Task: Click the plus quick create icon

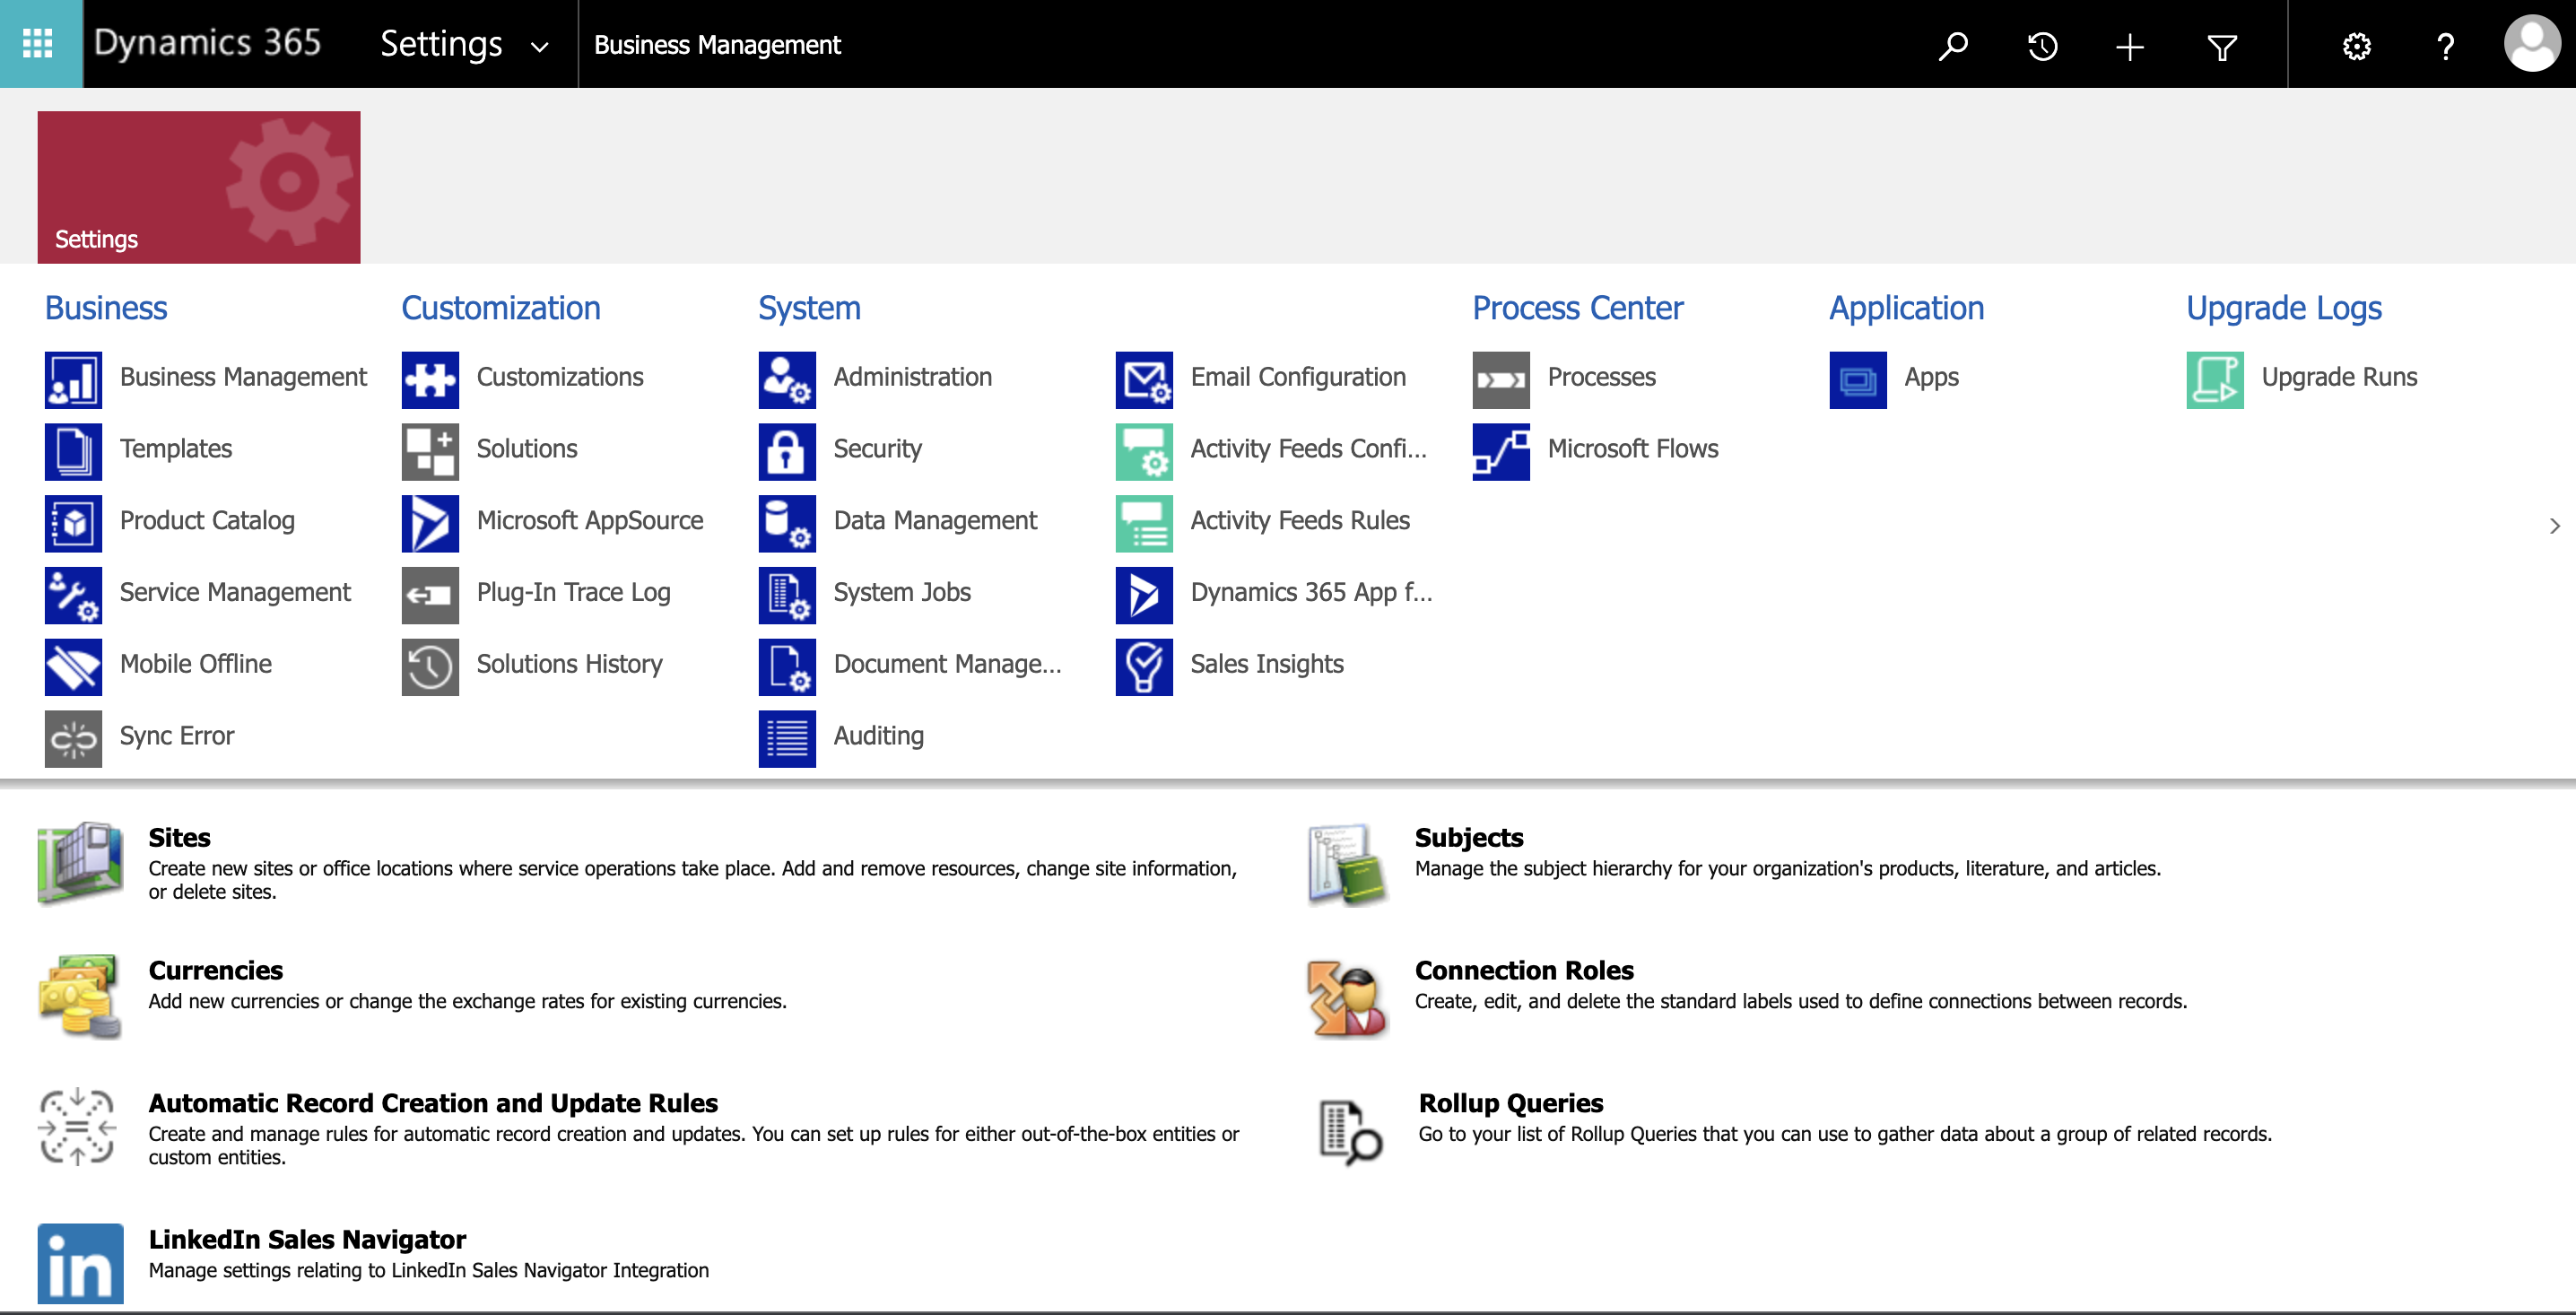Action: (x=2130, y=46)
